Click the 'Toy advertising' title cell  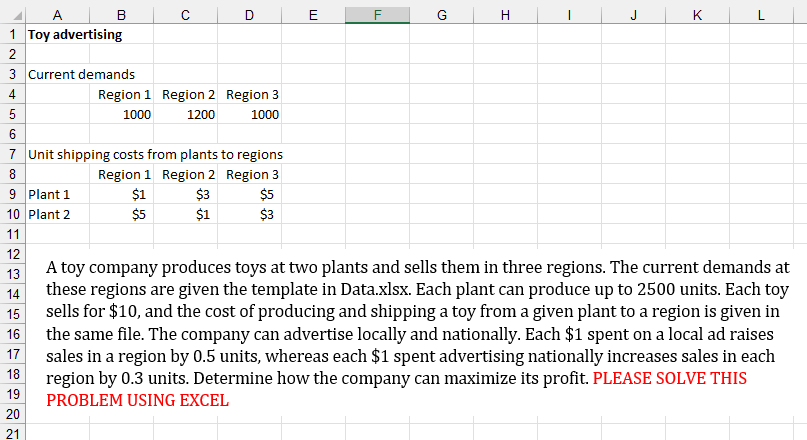[75, 34]
